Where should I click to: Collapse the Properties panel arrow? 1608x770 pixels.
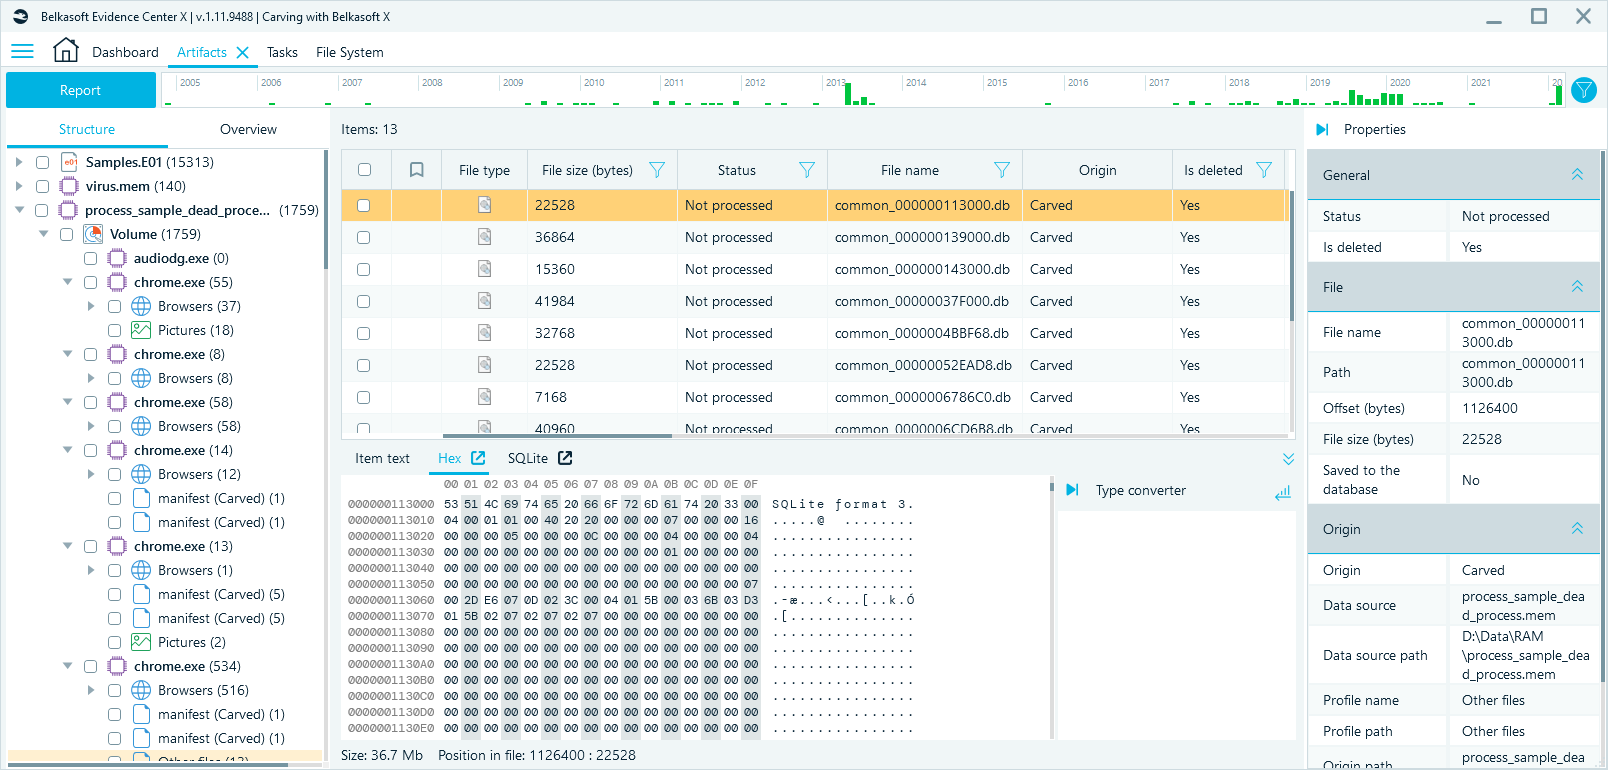tap(1322, 129)
